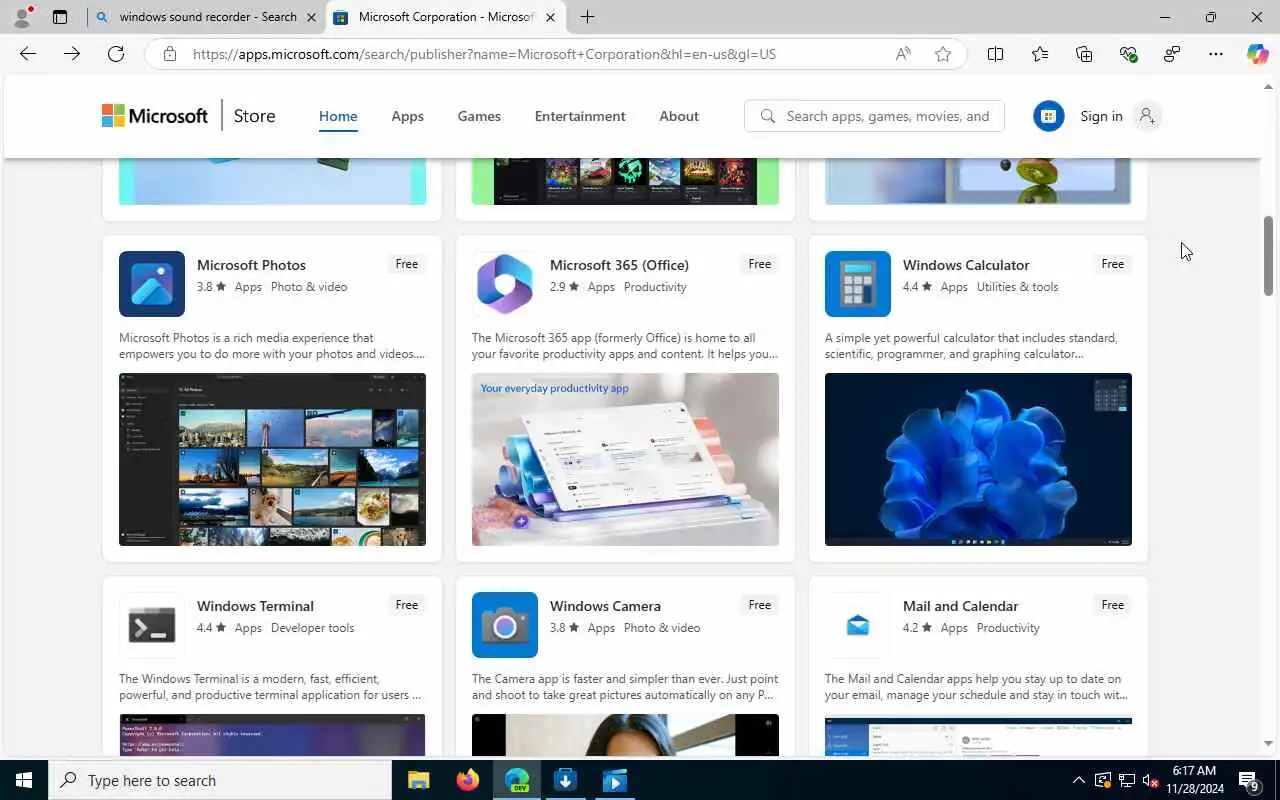Click the Store title link
Viewport: 1280px width, 800px height.
[x=254, y=116]
